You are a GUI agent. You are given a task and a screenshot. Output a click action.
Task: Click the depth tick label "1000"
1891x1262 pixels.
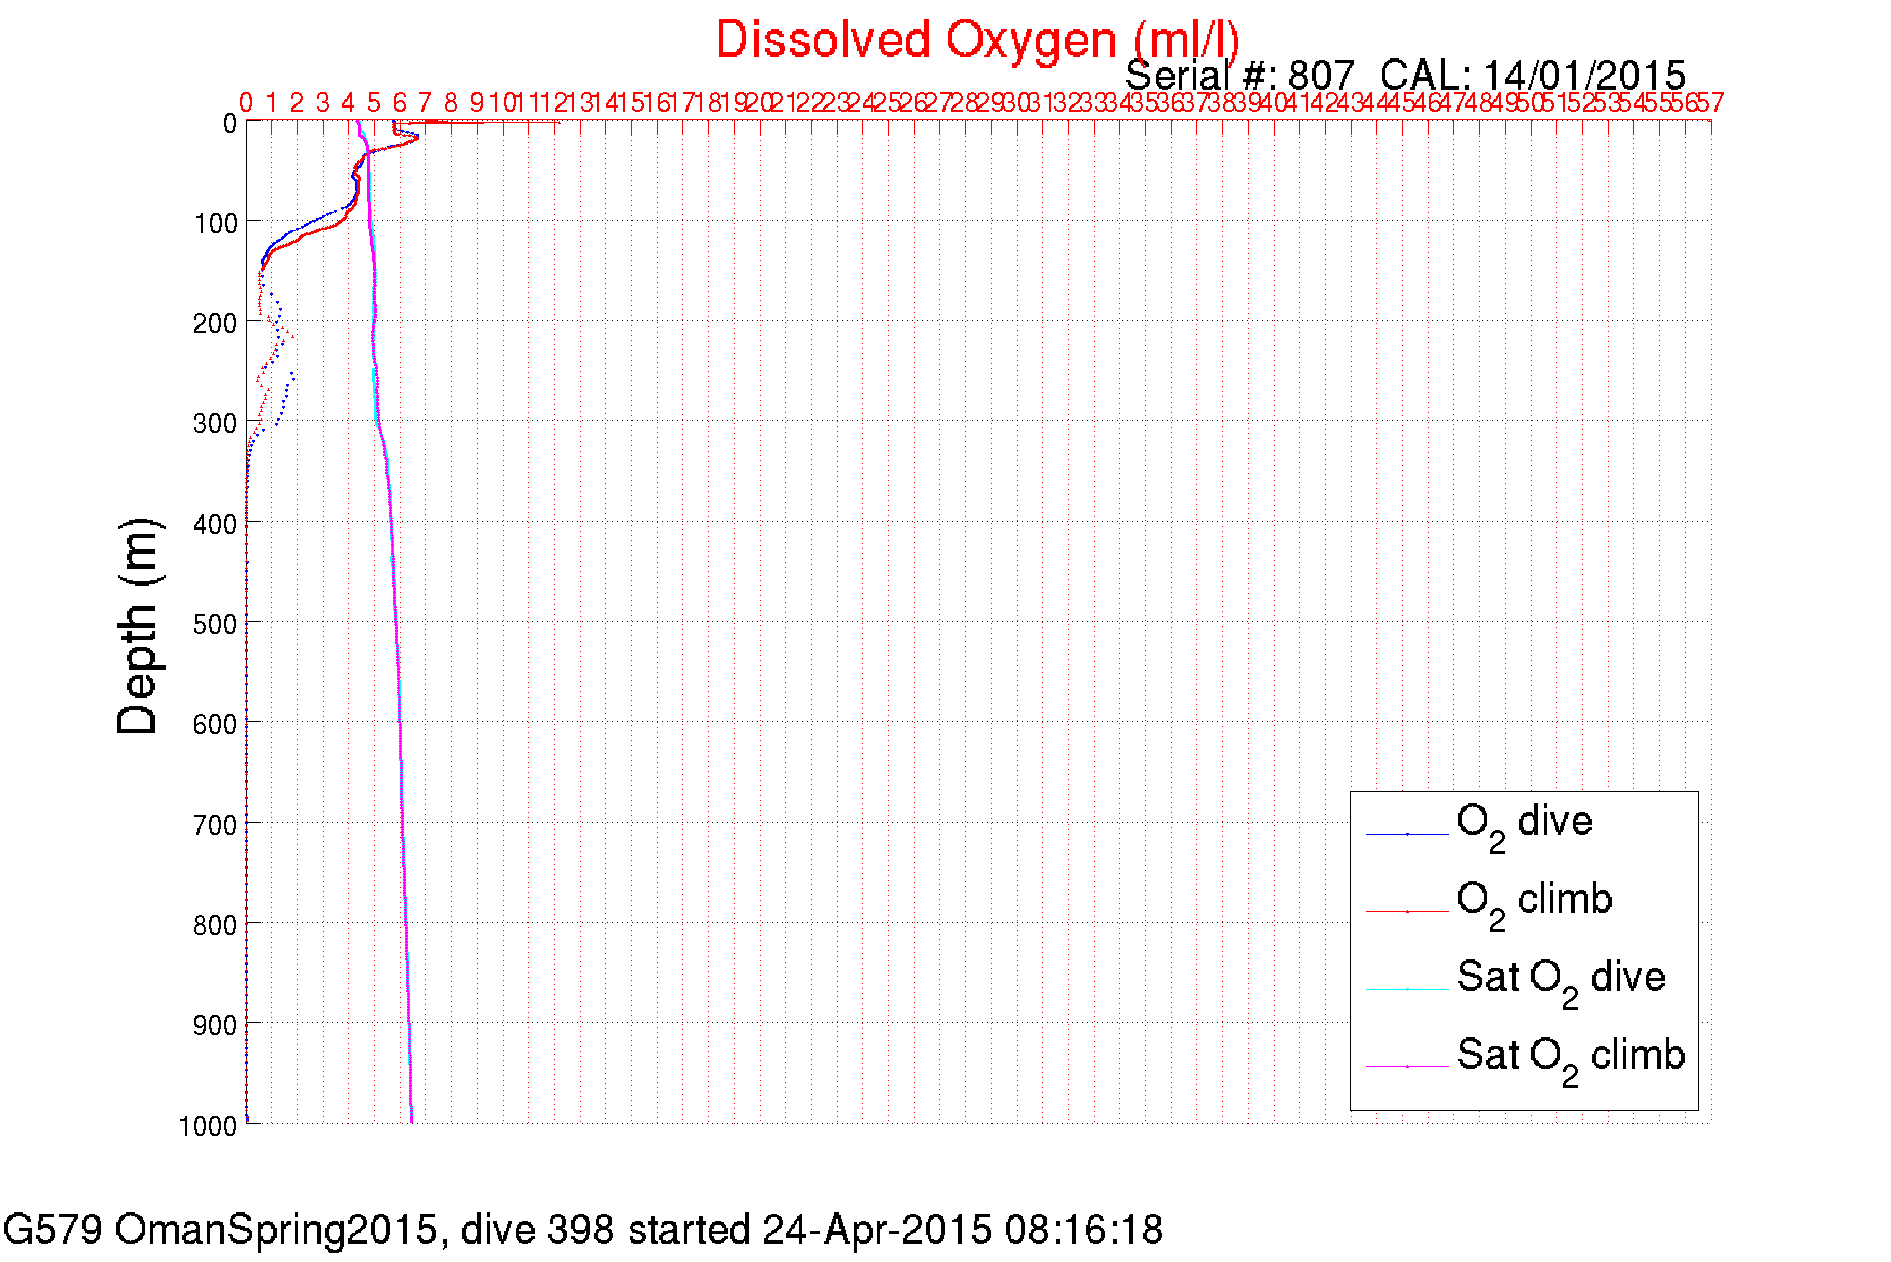click(x=208, y=1127)
